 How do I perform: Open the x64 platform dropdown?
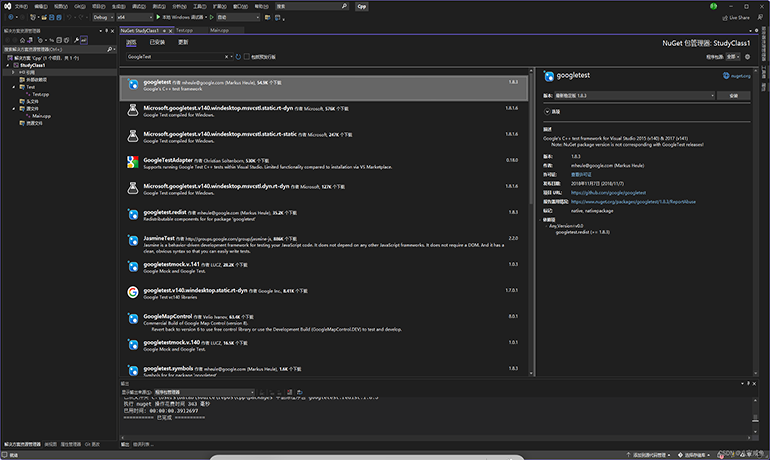coord(135,17)
